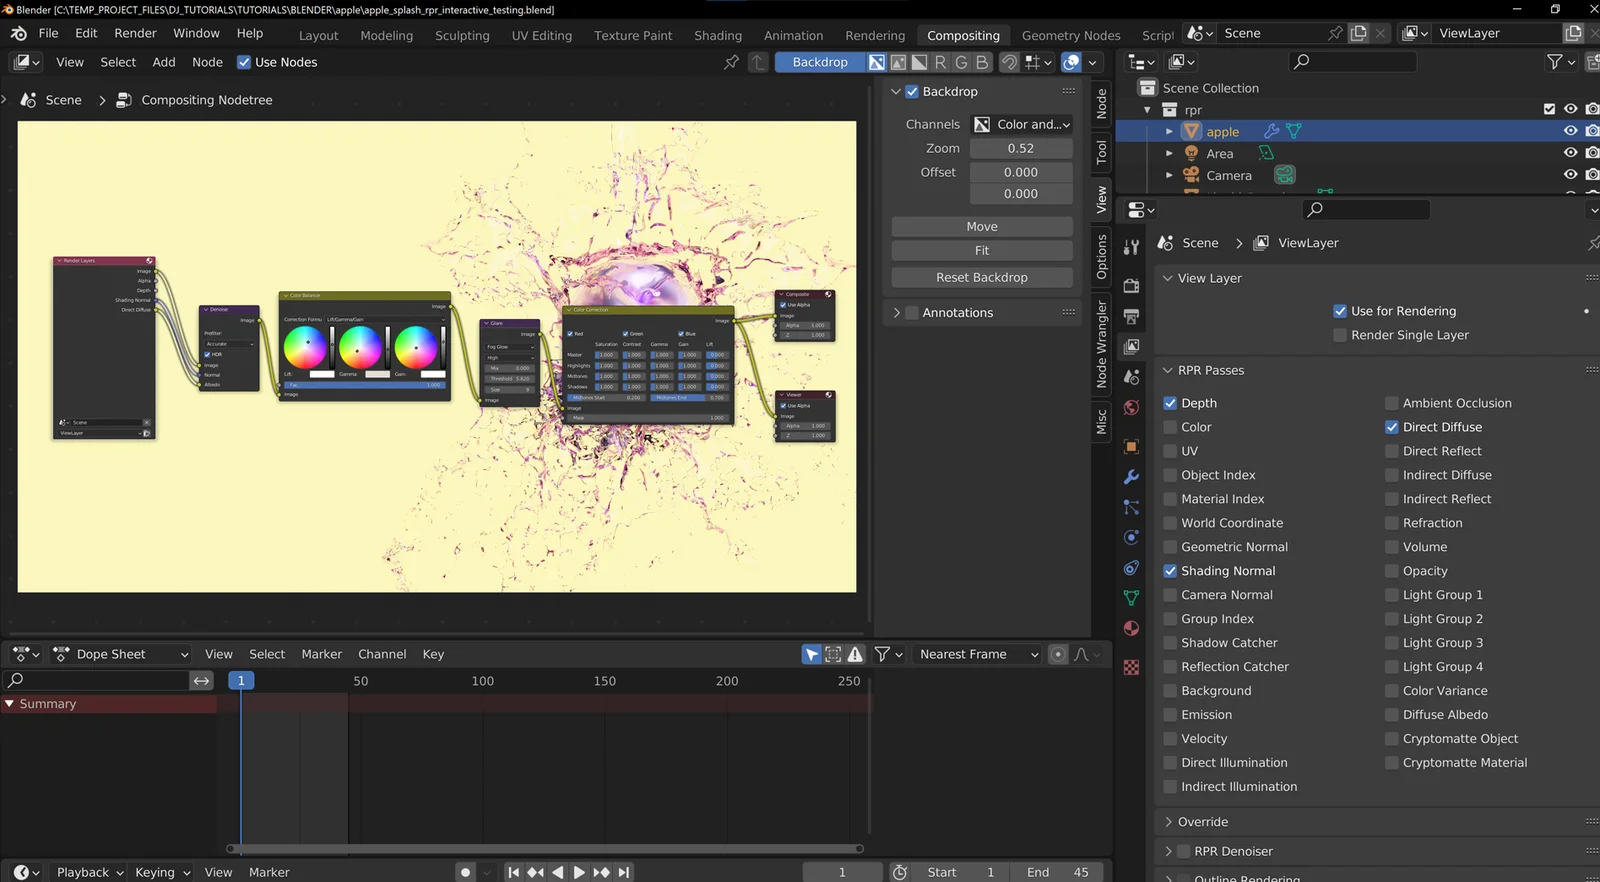The height and width of the screenshot is (882, 1600).
Task: Disable the Depth pass checkbox
Action: point(1170,403)
